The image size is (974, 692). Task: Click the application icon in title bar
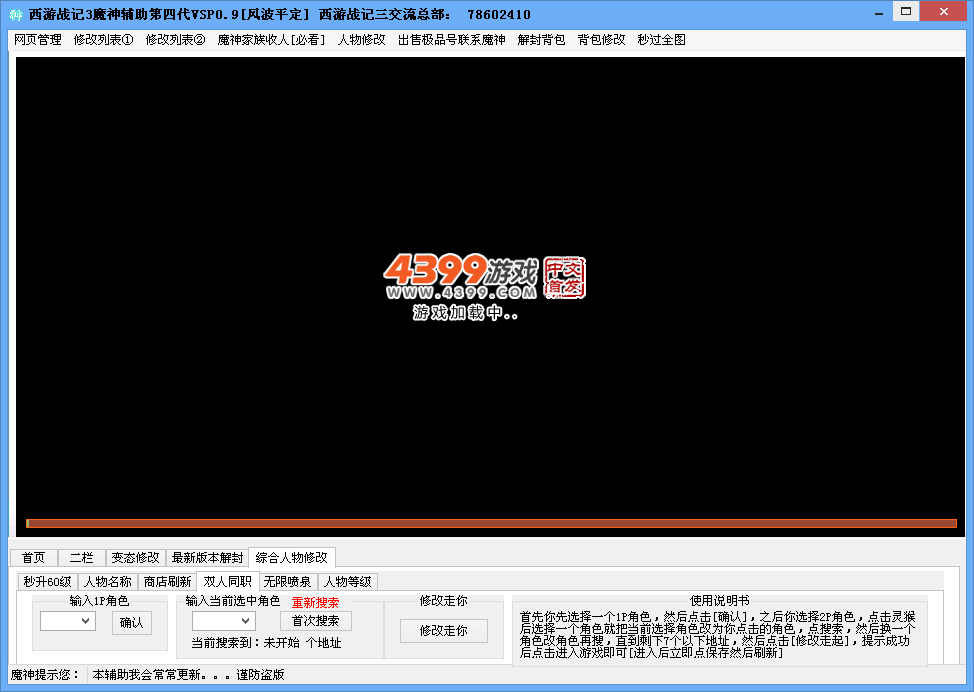(x=16, y=14)
